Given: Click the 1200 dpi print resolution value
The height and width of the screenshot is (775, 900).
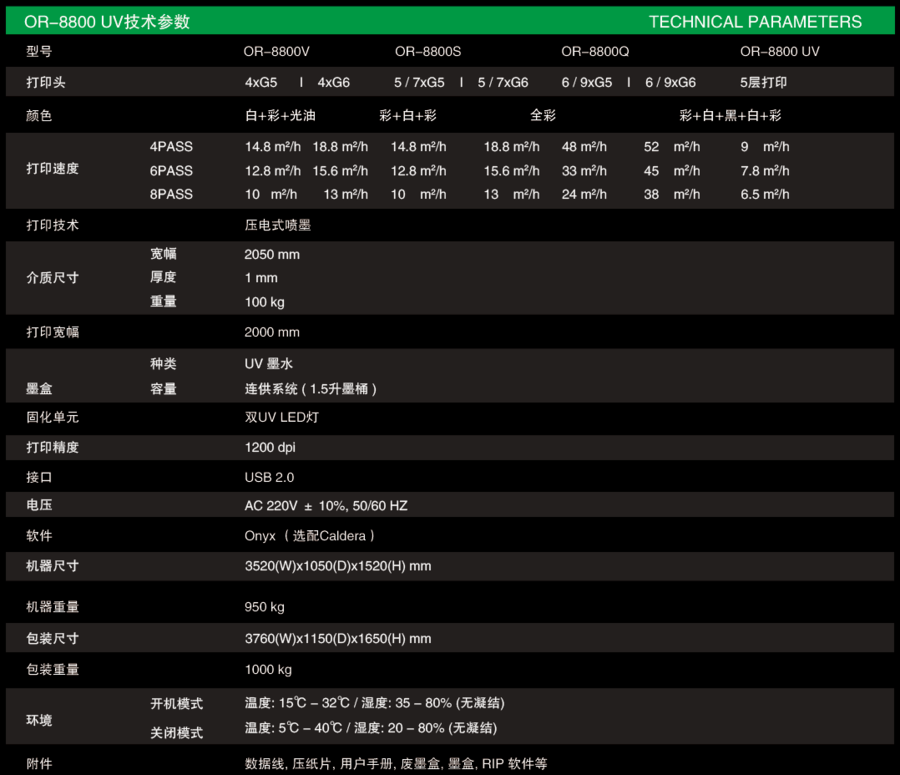Looking at the screenshot, I should tap(270, 447).
